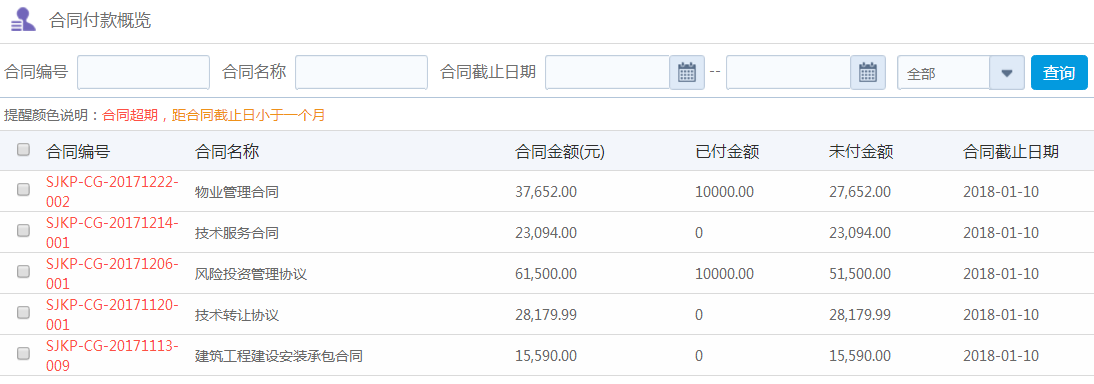Viewport: 1094px width, 384px height.
Task: Expand the 全部 status dropdown arrow
Action: click(1007, 73)
